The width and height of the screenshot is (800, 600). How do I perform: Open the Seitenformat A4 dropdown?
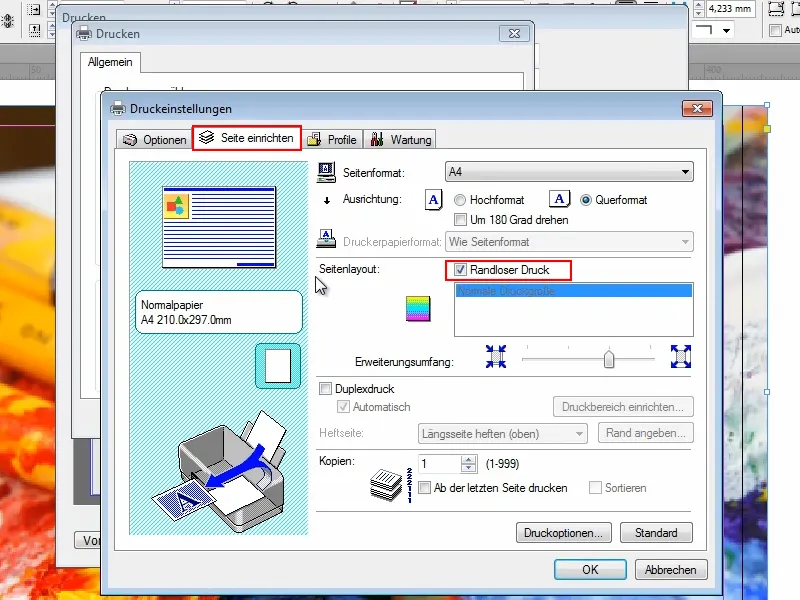683,171
